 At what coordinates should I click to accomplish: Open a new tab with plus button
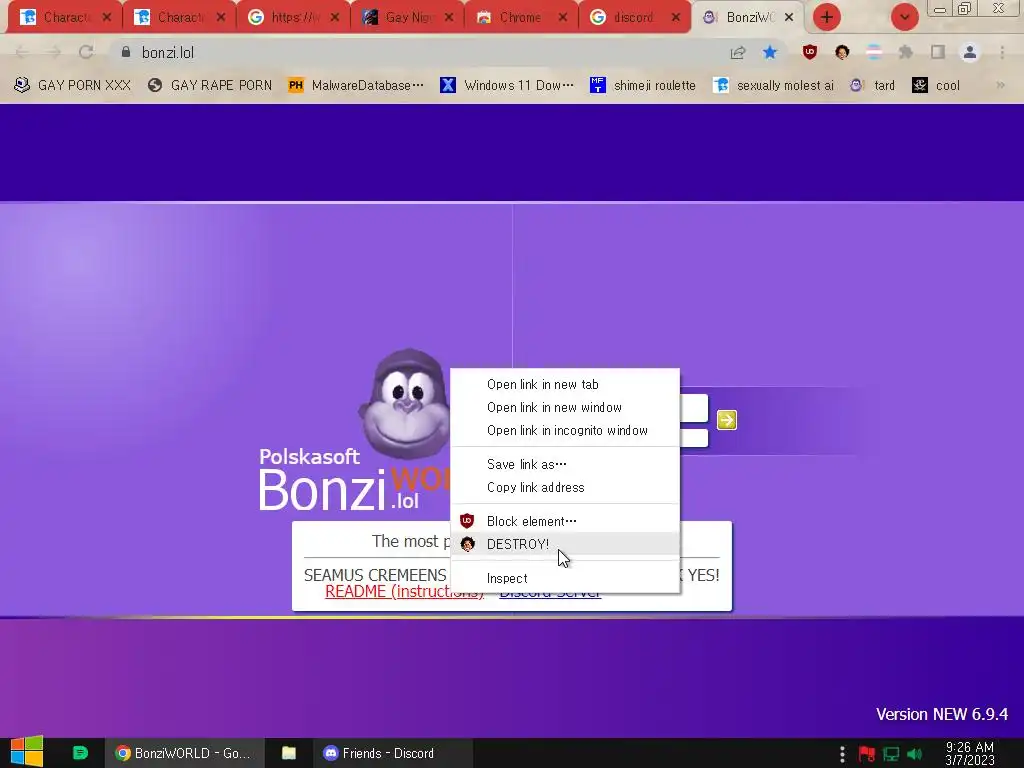click(x=827, y=17)
